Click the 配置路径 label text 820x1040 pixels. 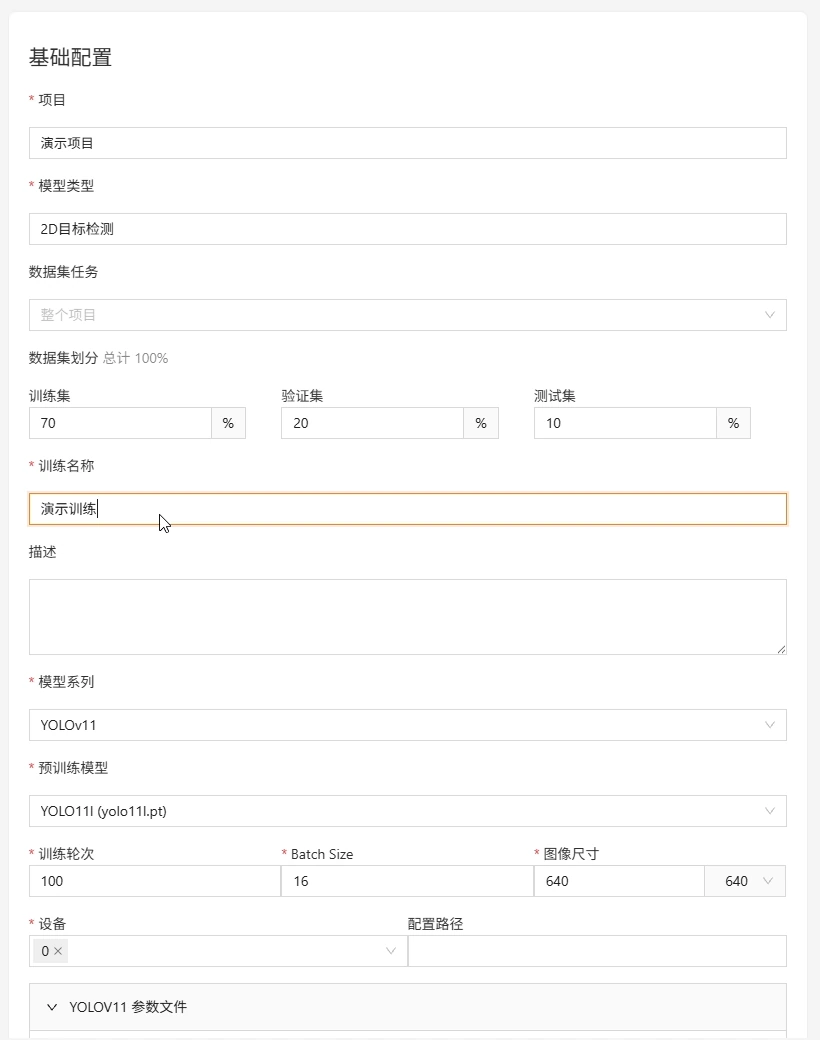(435, 924)
